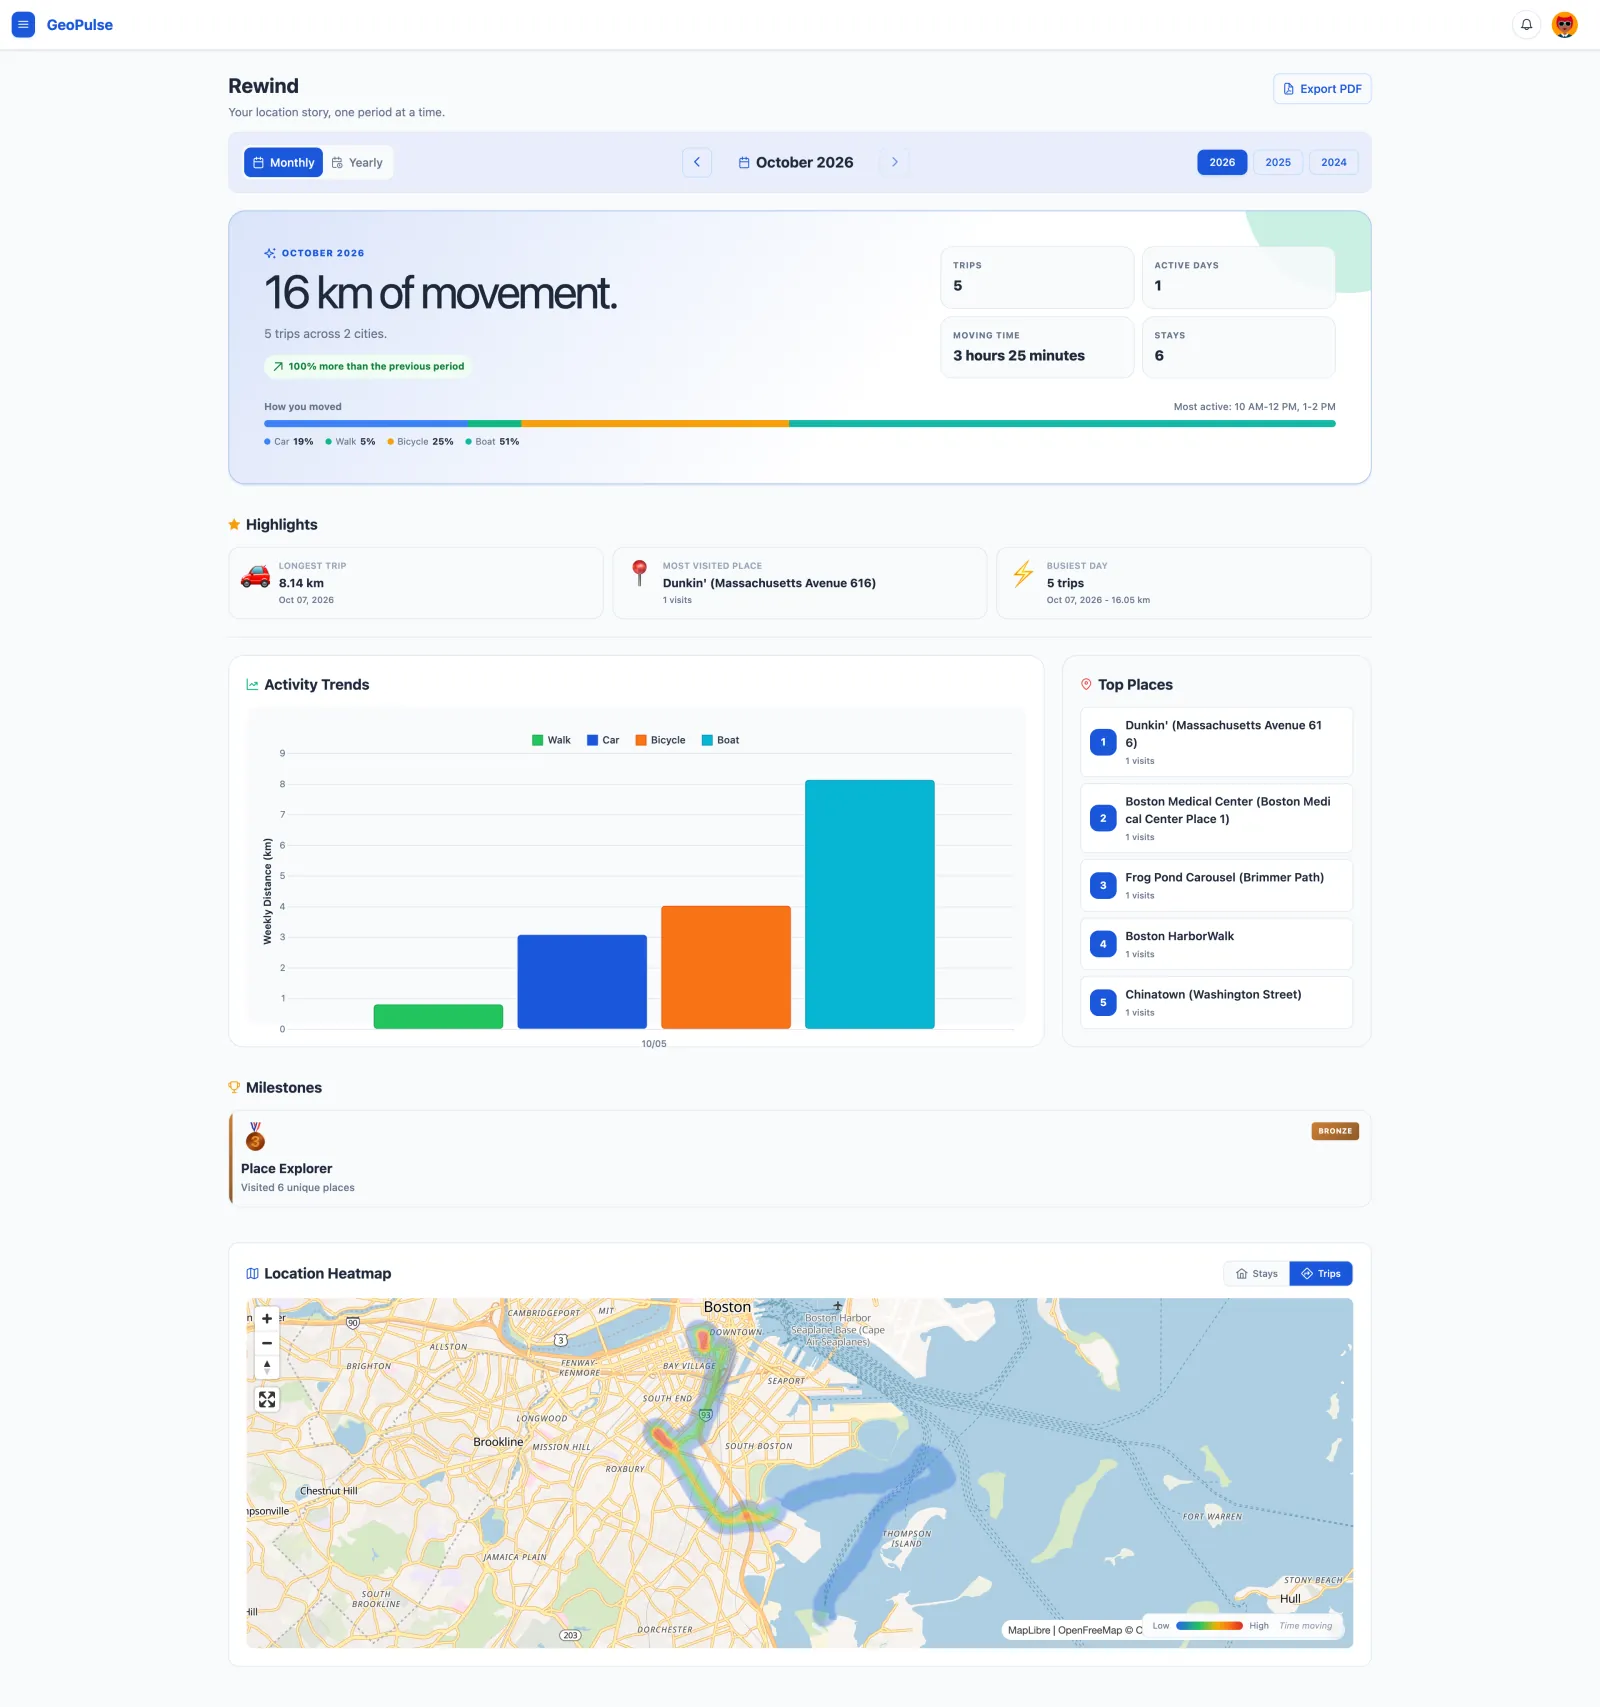Open top place Frog Pond Carousel
The width and height of the screenshot is (1600, 1707).
(x=1216, y=885)
